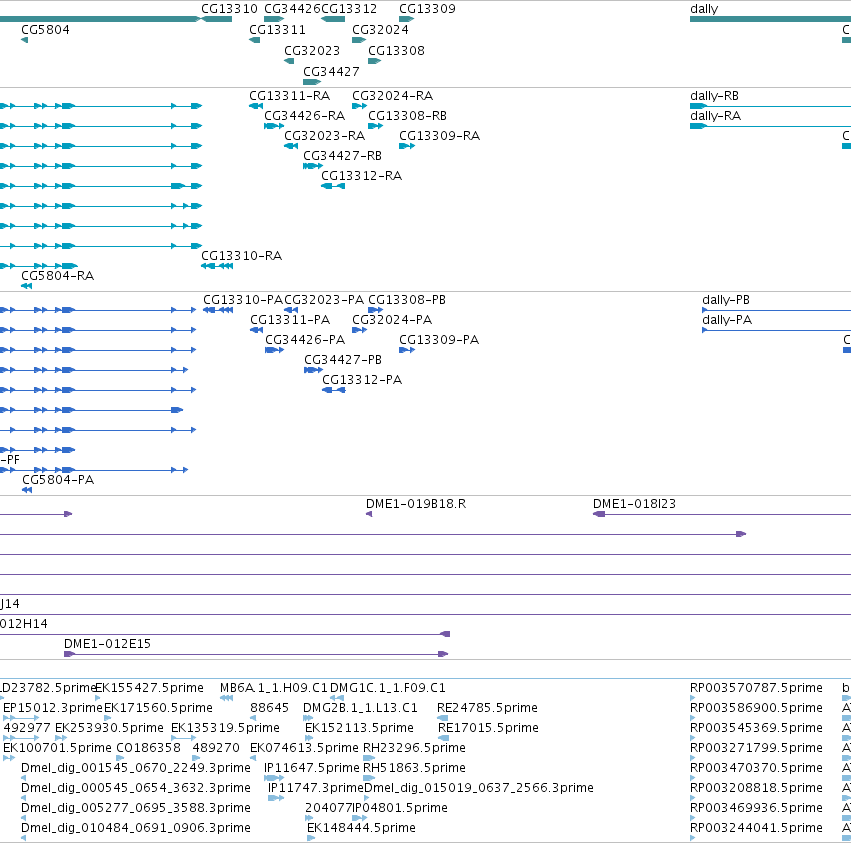Screen dimensions: 851x843
Task: Select EST label EK152113.5prime
Action: (x=359, y=728)
